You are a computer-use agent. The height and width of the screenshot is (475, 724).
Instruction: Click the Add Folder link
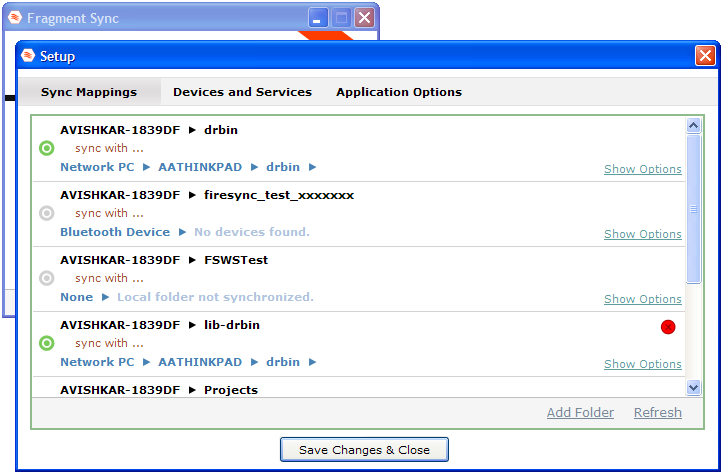click(x=580, y=412)
